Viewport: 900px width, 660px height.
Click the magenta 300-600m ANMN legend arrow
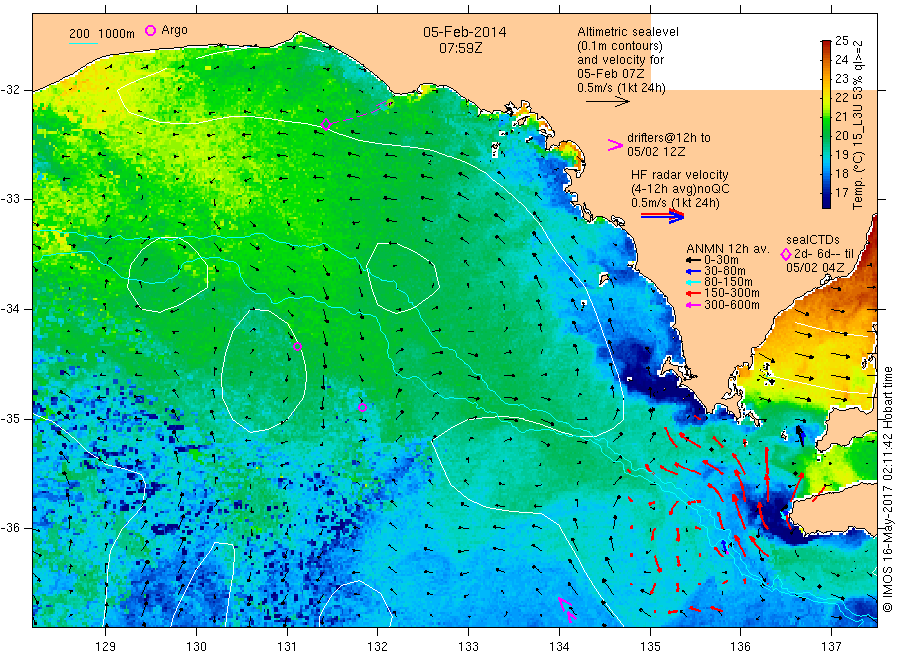693,305
